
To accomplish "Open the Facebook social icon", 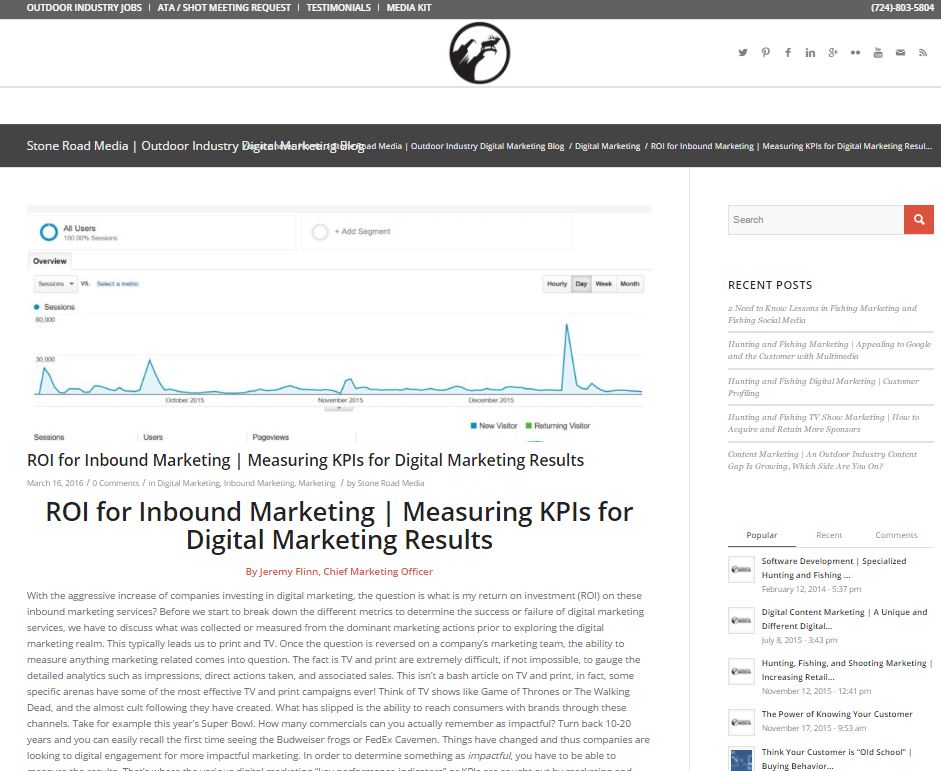I will (788, 53).
